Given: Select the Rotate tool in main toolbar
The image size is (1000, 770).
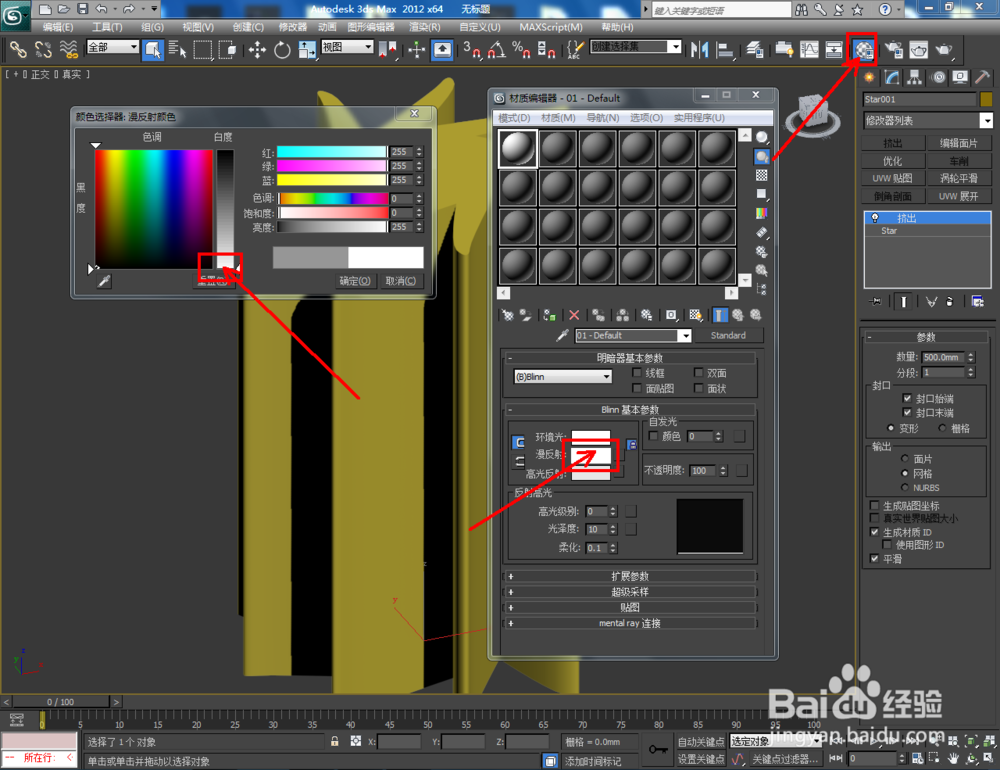Looking at the screenshot, I should pos(282,50).
